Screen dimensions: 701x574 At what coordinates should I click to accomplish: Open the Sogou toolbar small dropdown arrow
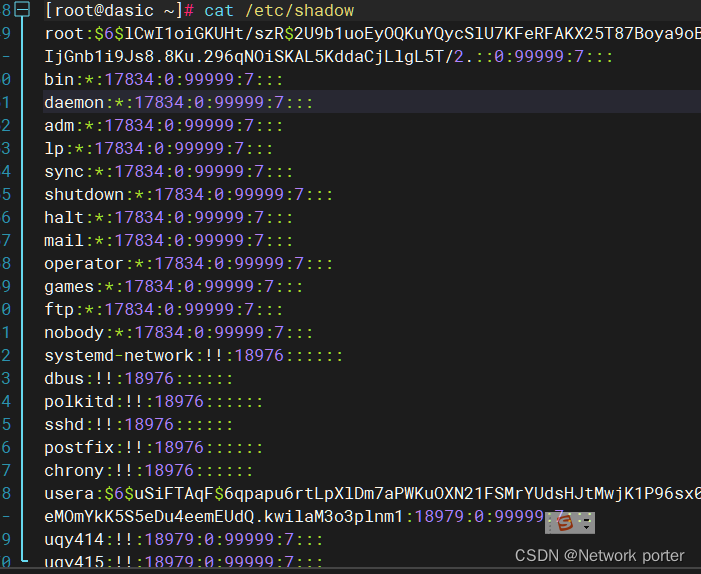[x=586, y=527]
